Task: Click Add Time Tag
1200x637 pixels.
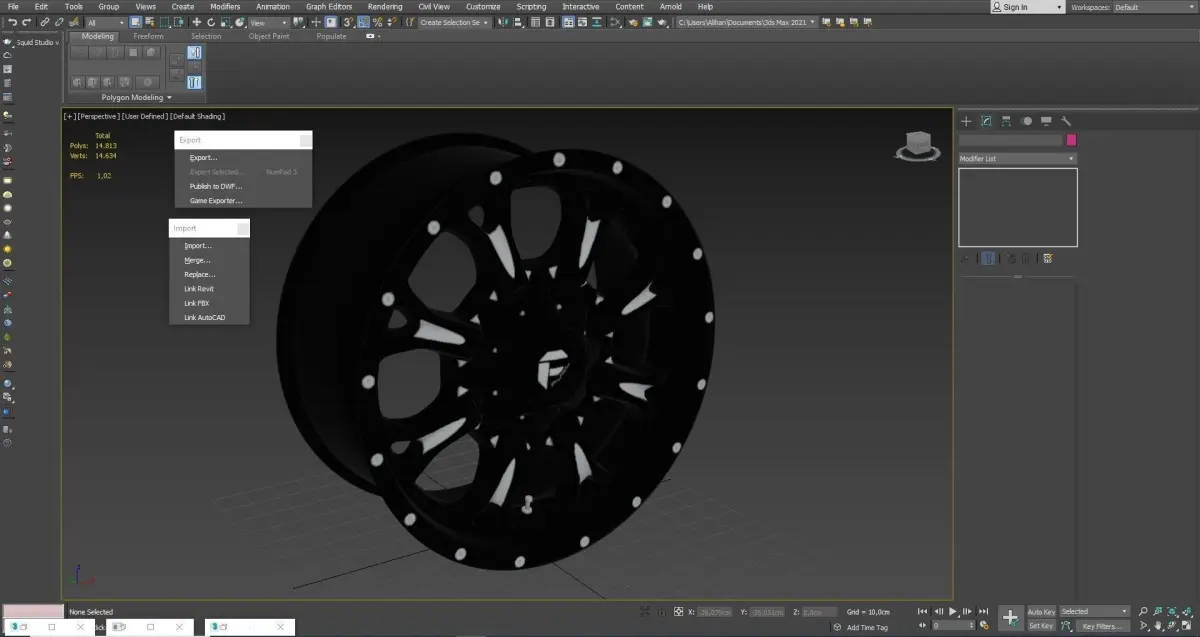Action: coord(866,627)
